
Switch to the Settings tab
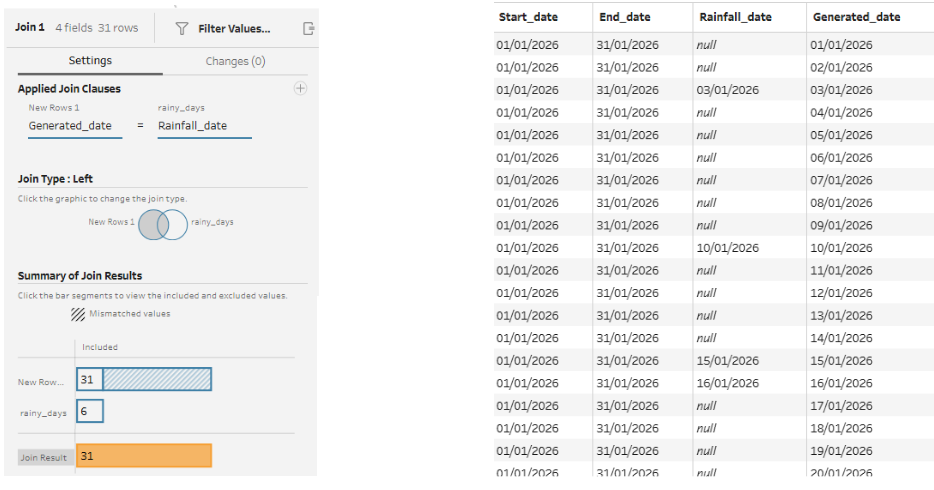click(90, 61)
